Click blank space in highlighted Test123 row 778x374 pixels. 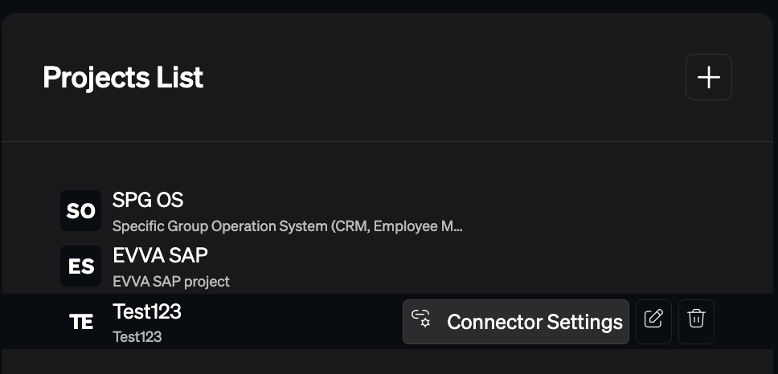293,321
